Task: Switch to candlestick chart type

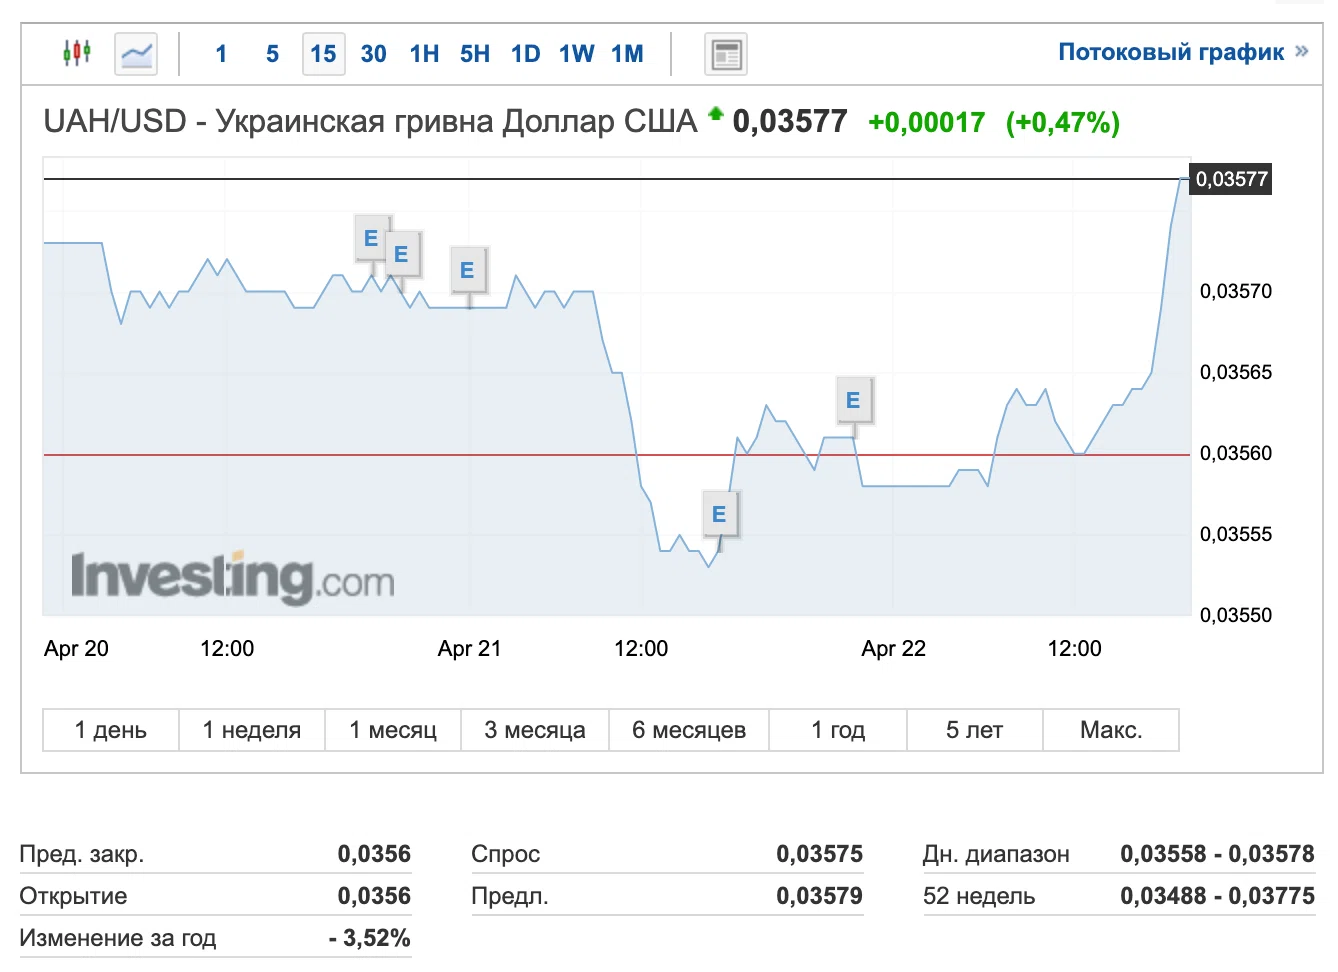Action: (x=77, y=53)
